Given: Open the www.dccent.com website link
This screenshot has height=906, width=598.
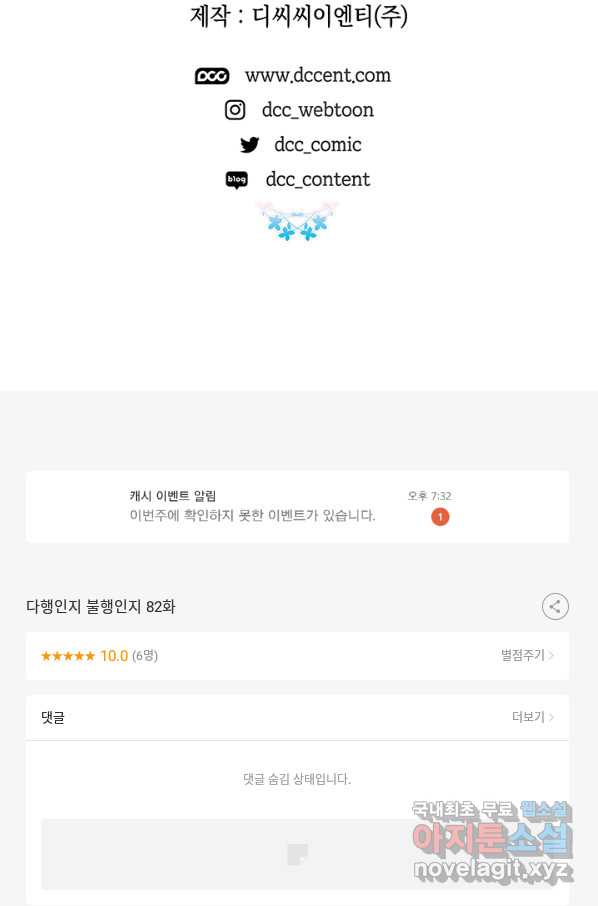Looking at the screenshot, I should pyautogui.click(x=318, y=75).
